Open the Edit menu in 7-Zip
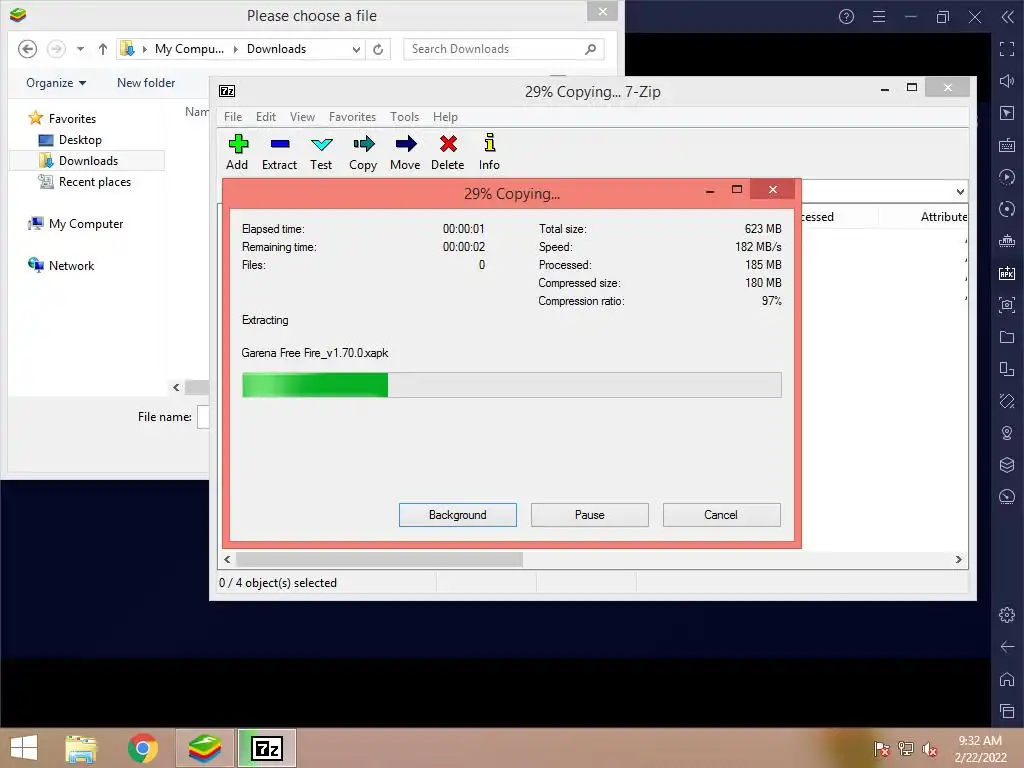This screenshot has height=768, width=1024. 266,117
